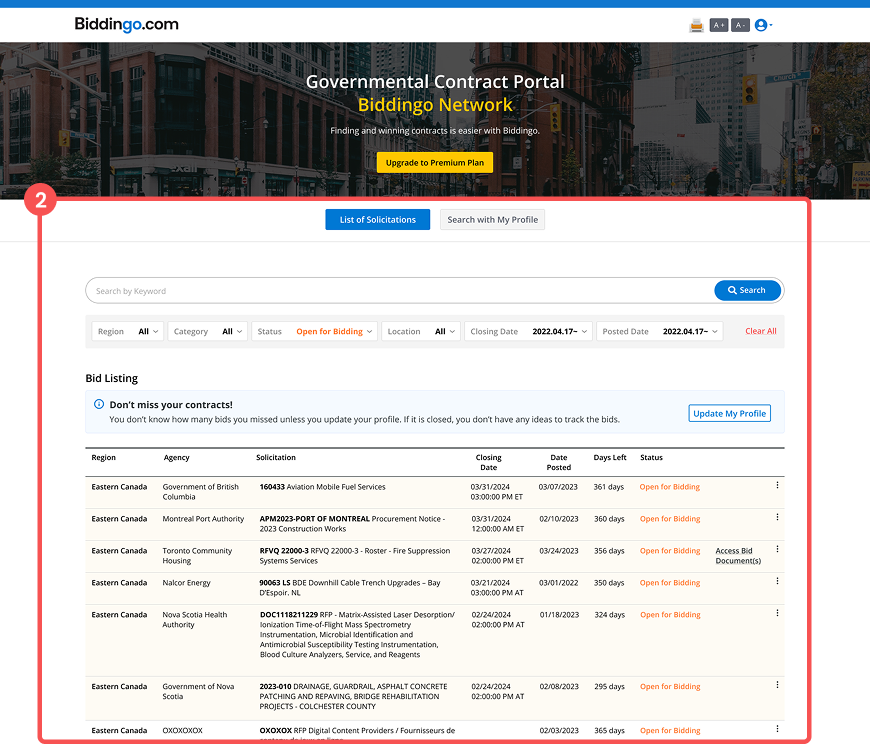Click the Status column header

click(651, 458)
